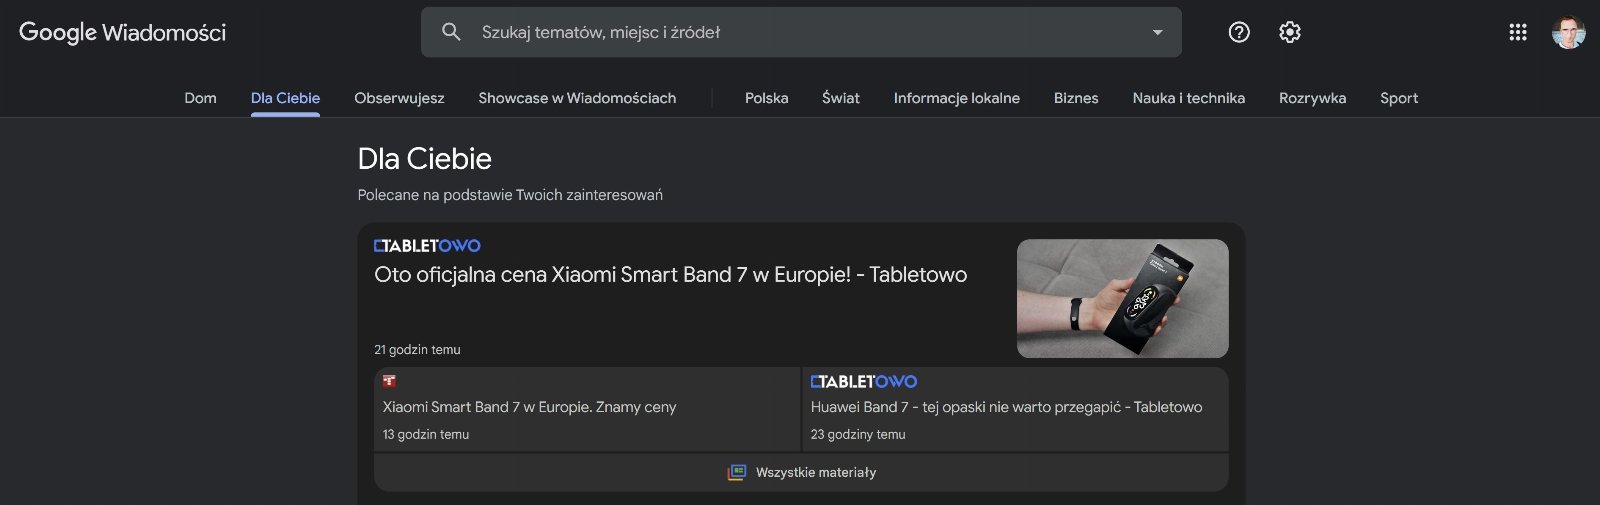1600x505 pixels.
Task: Open the Huawei Band 7 Tabletowo article
Action: (1006, 407)
